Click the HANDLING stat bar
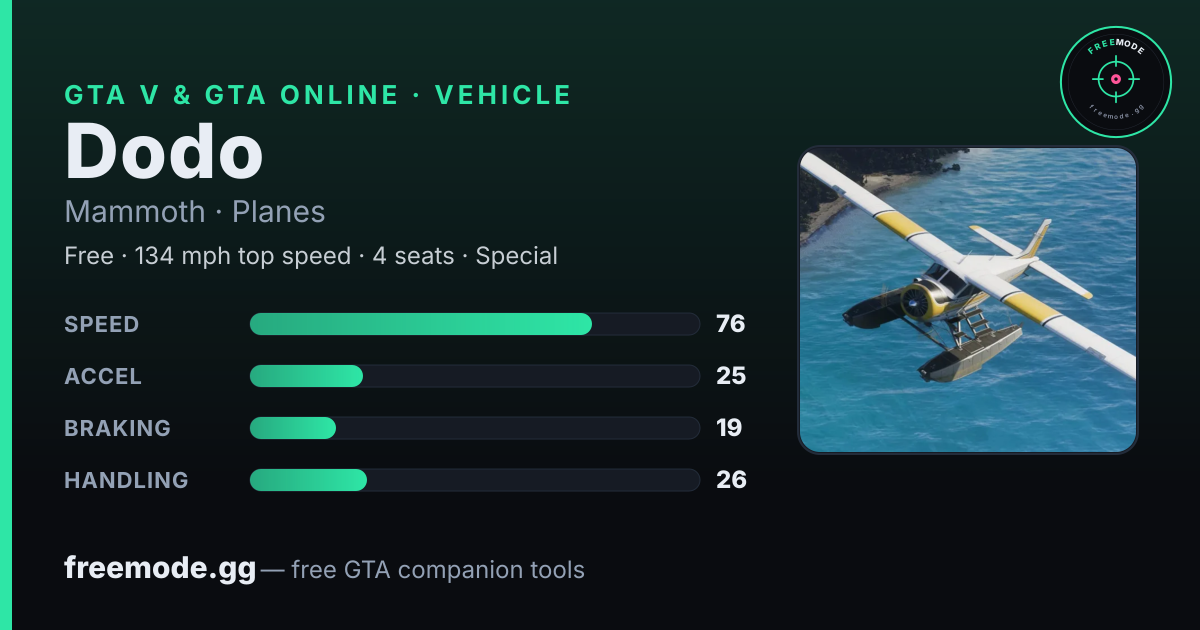The height and width of the screenshot is (630, 1200). [474, 480]
